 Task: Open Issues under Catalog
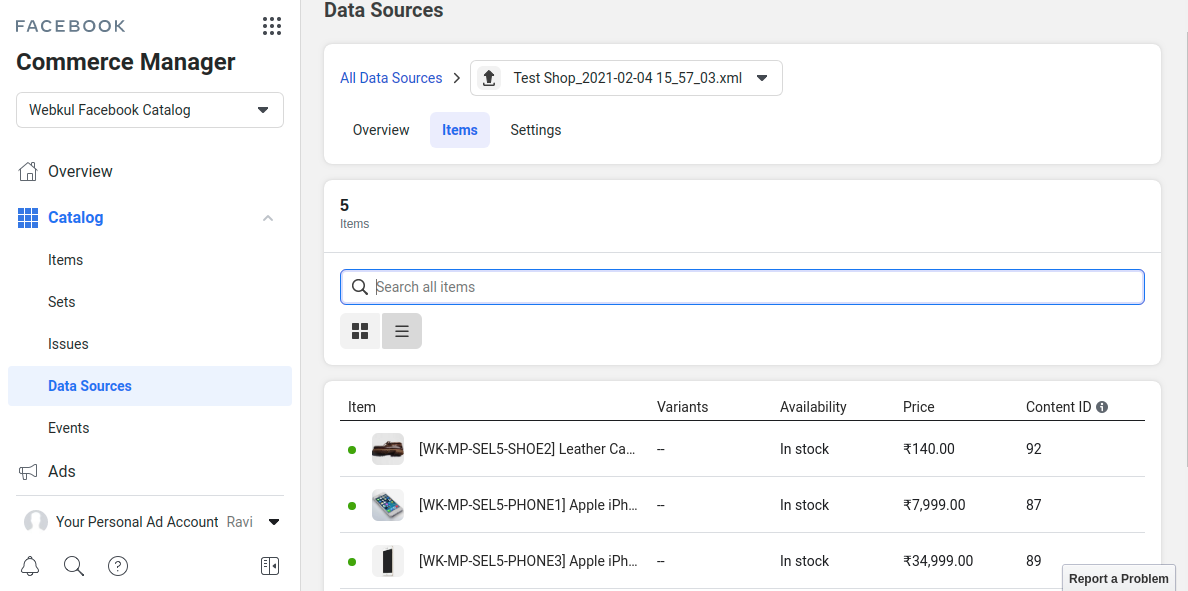click(68, 344)
